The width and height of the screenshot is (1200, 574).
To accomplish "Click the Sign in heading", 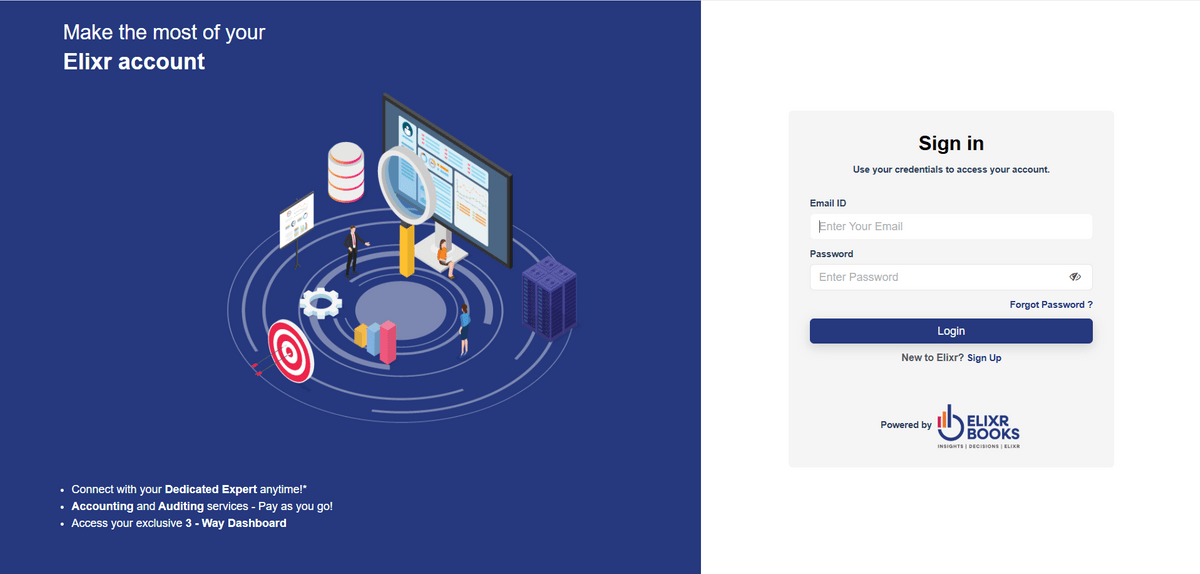I will tap(951, 144).
